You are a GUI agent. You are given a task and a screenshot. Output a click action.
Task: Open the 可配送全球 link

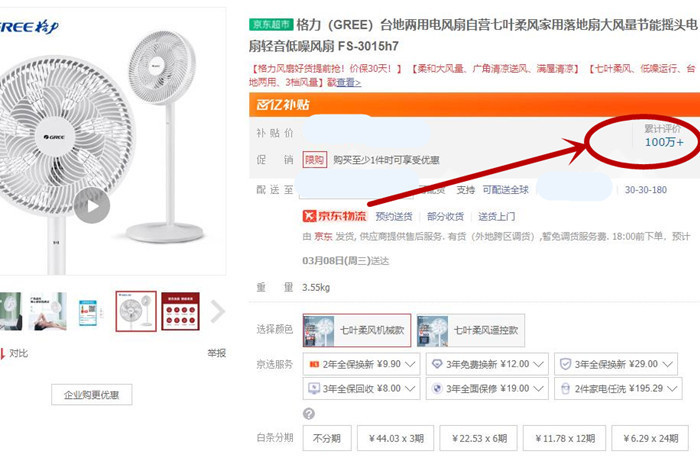[505, 190]
